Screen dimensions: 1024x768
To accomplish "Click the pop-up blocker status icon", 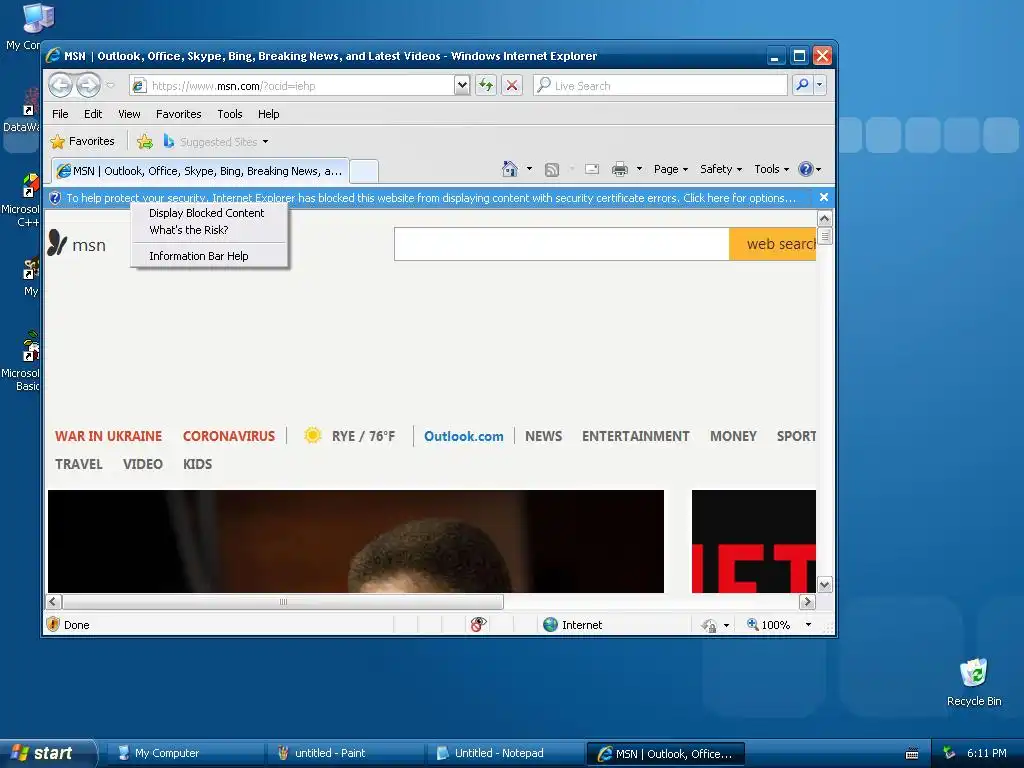I will point(478,625).
